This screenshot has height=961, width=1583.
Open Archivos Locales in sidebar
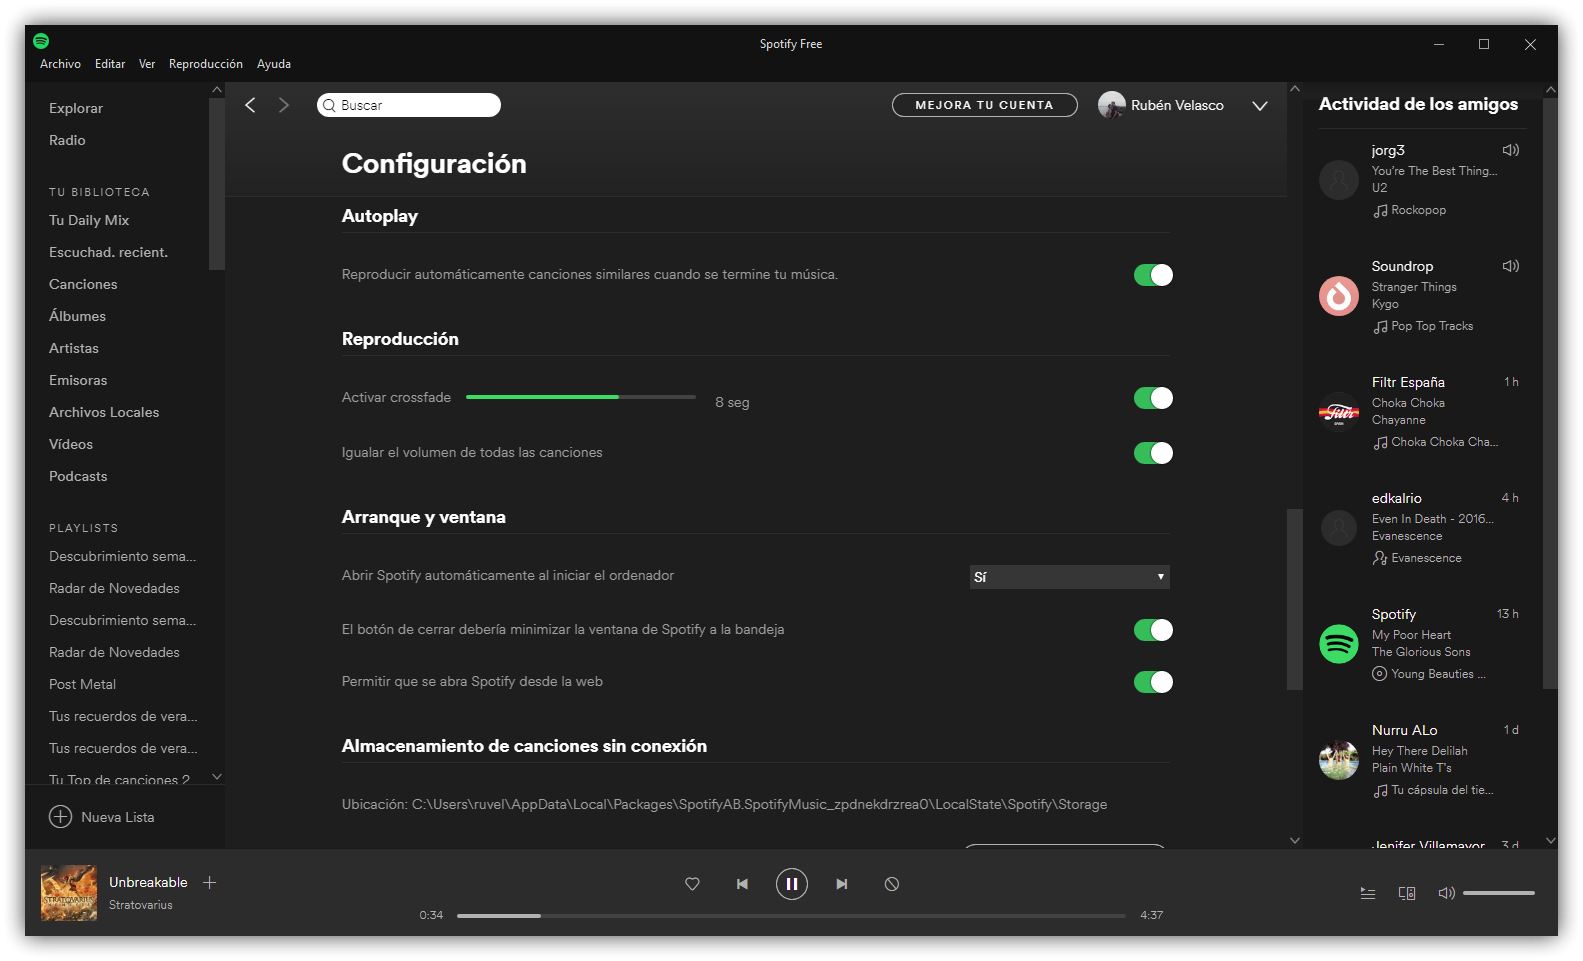point(104,412)
